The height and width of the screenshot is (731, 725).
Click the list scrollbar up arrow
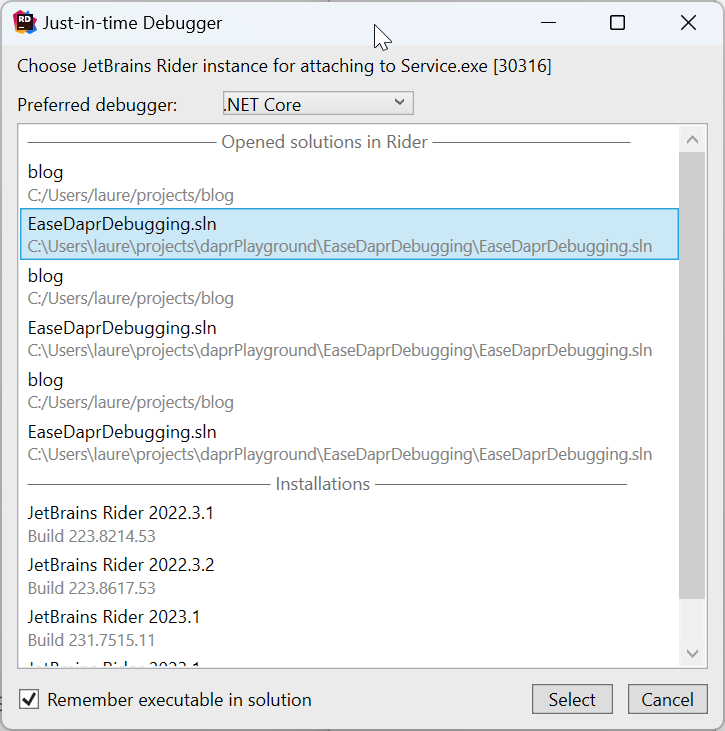[x=692, y=139]
